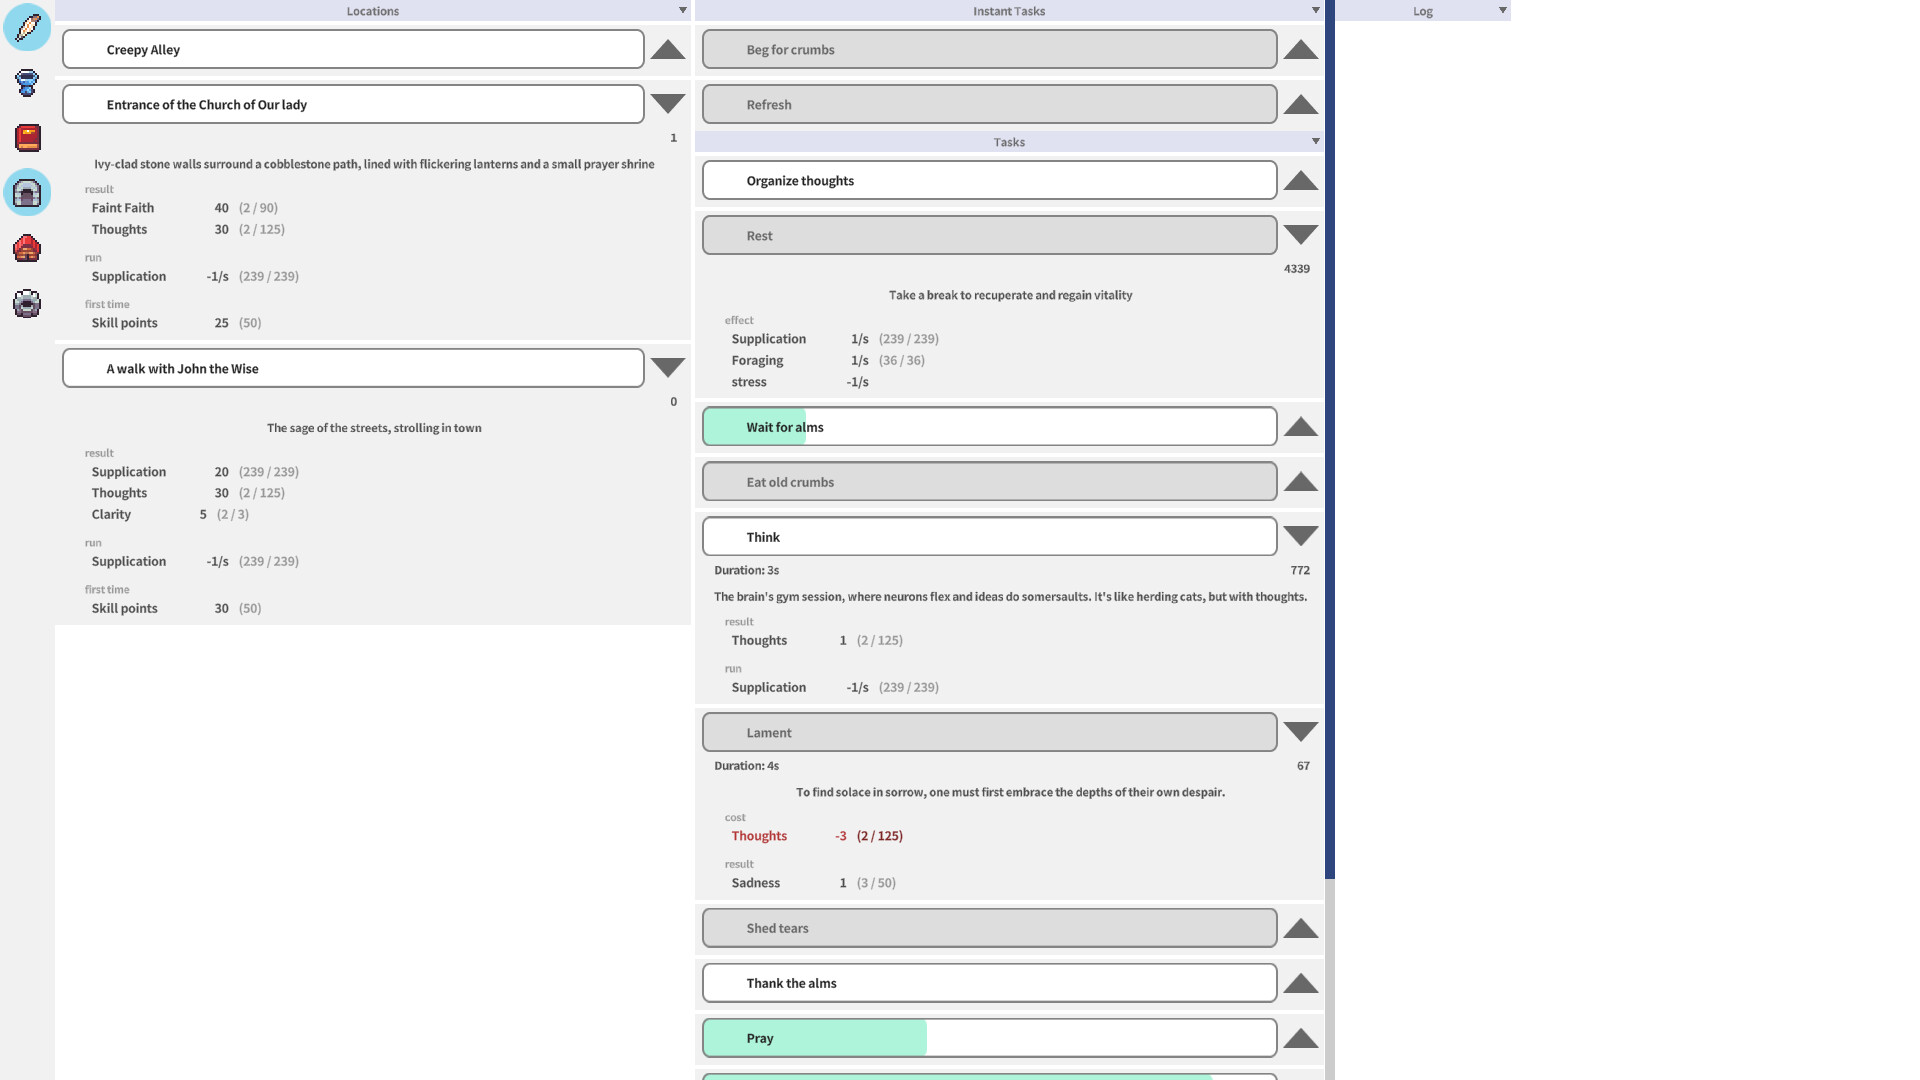Collapse Entrance of the Church details
Image resolution: width=1920 pixels, height=1080 pixels.
(667, 103)
